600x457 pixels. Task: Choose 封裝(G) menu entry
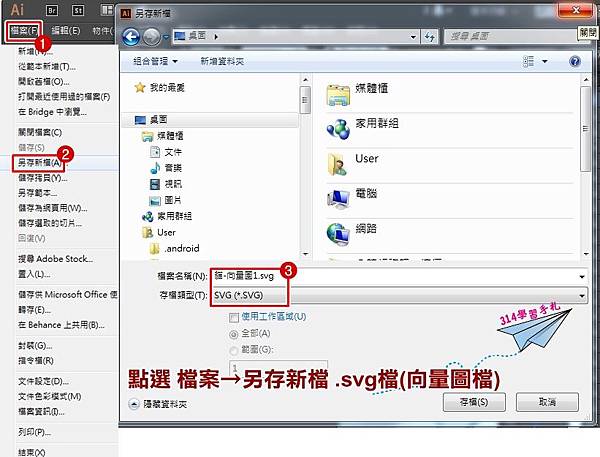pyautogui.click(x=35, y=346)
